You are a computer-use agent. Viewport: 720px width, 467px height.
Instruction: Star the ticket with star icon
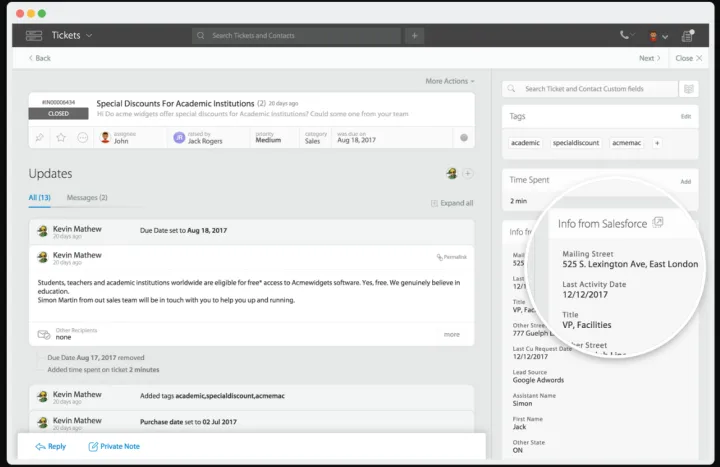61,137
